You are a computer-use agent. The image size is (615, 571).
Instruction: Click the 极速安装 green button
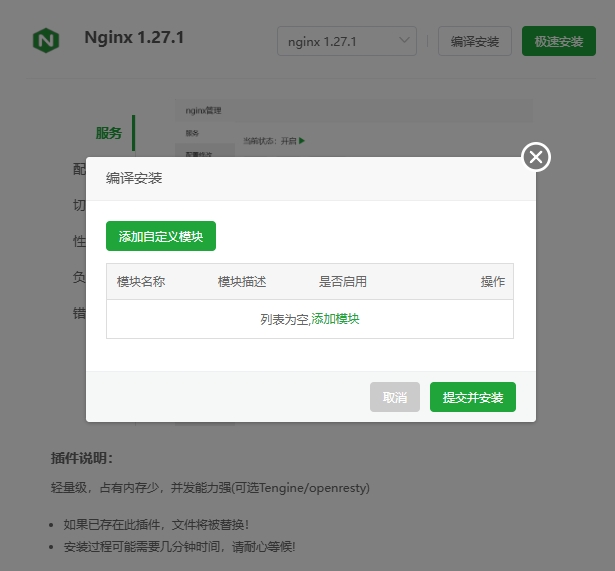coord(559,41)
